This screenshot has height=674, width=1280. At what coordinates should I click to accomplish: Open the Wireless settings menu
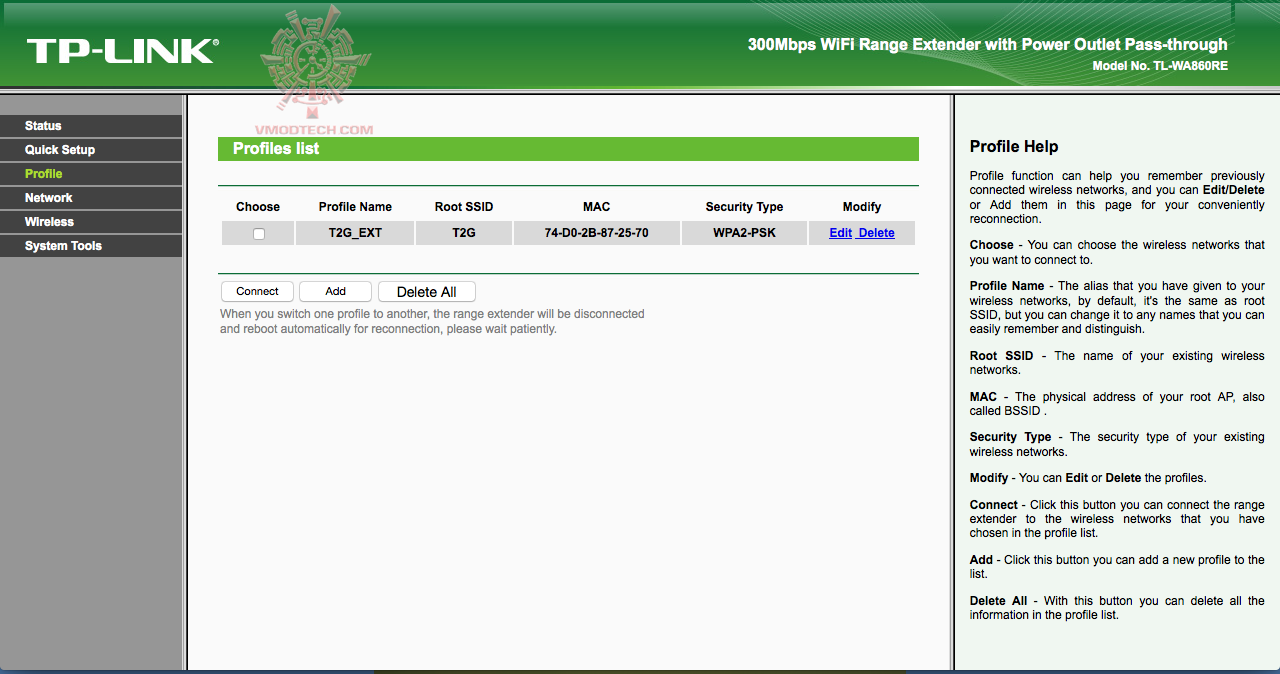point(91,222)
